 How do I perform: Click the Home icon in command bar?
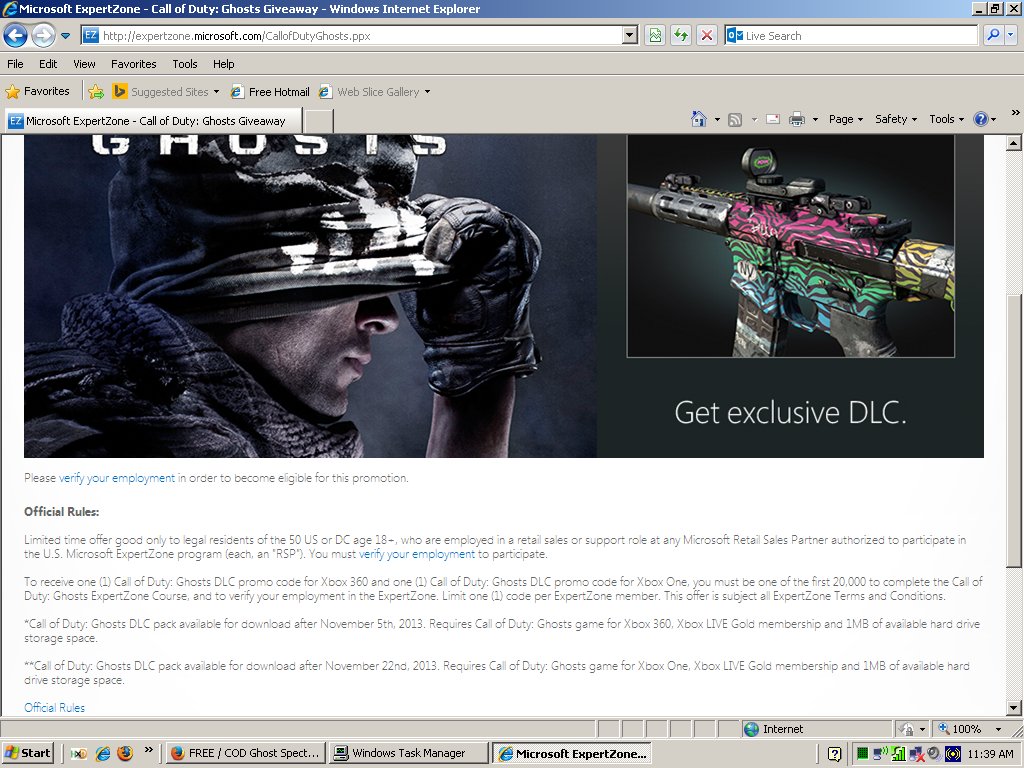(x=699, y=119)
